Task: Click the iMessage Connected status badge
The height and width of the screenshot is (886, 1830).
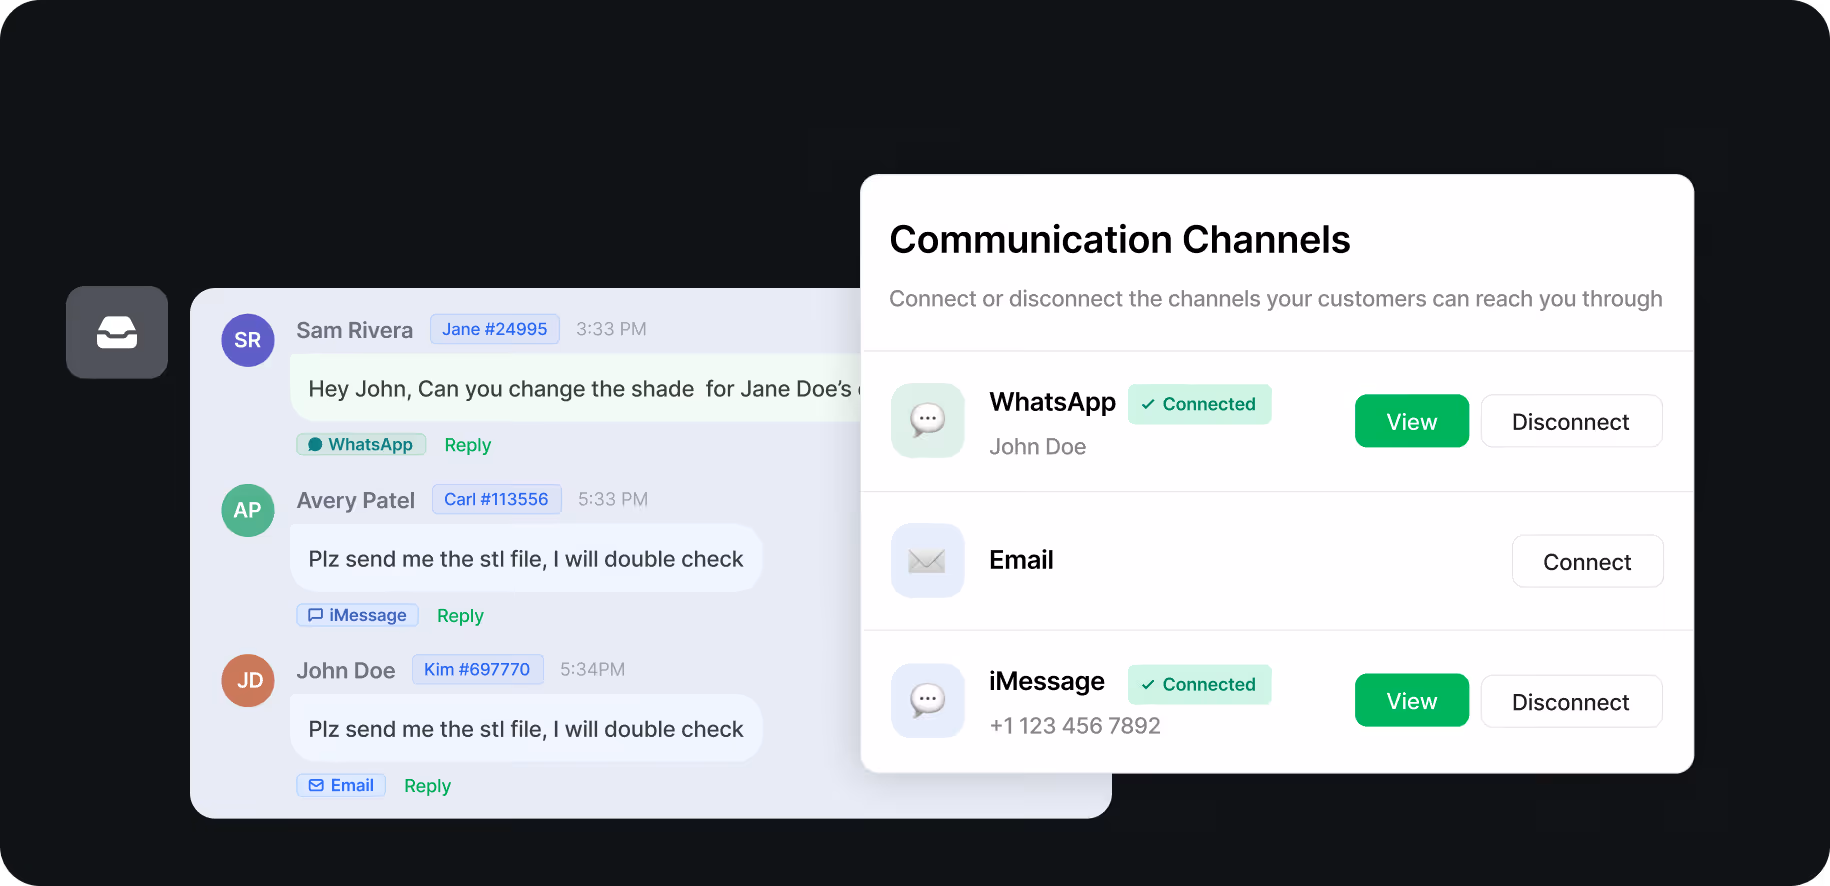Action: 1200,684
